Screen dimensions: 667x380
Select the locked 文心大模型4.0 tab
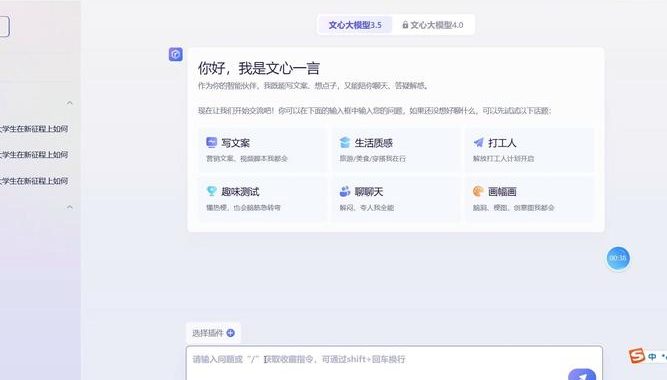point(433,25)
